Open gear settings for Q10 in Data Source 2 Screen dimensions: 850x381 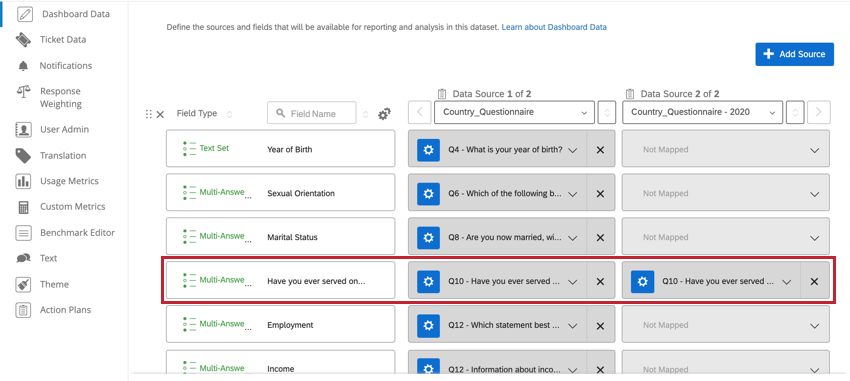point(642,281)
